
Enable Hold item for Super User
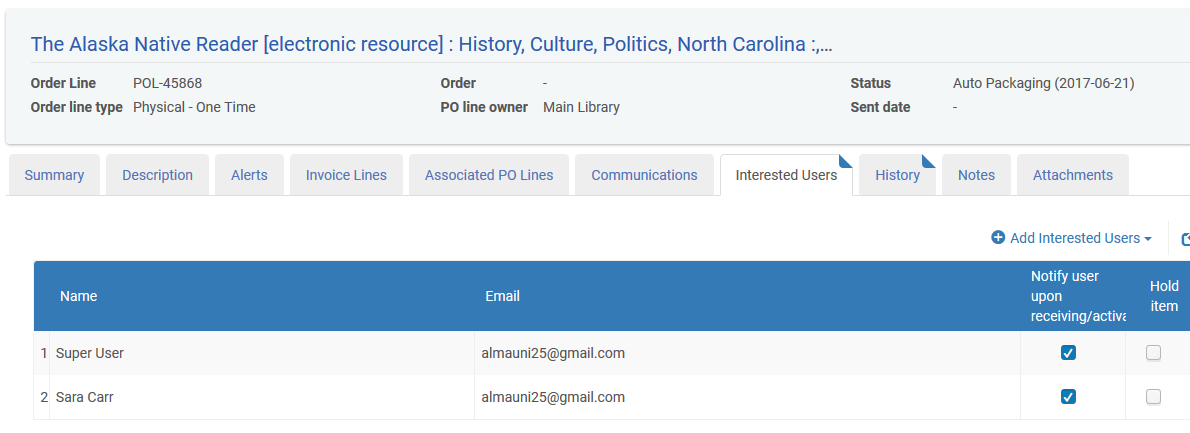click(x=1153, y=353)
